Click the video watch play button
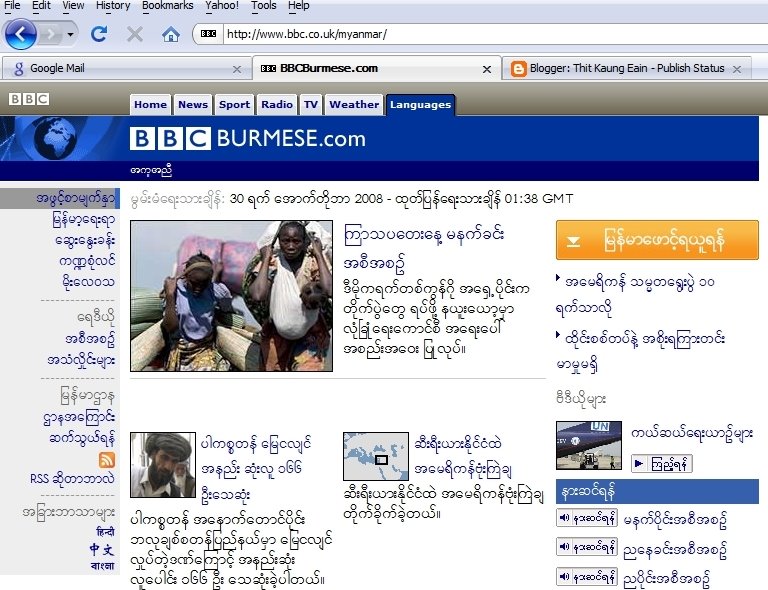The image size is (768, 590). pos(662,463)
